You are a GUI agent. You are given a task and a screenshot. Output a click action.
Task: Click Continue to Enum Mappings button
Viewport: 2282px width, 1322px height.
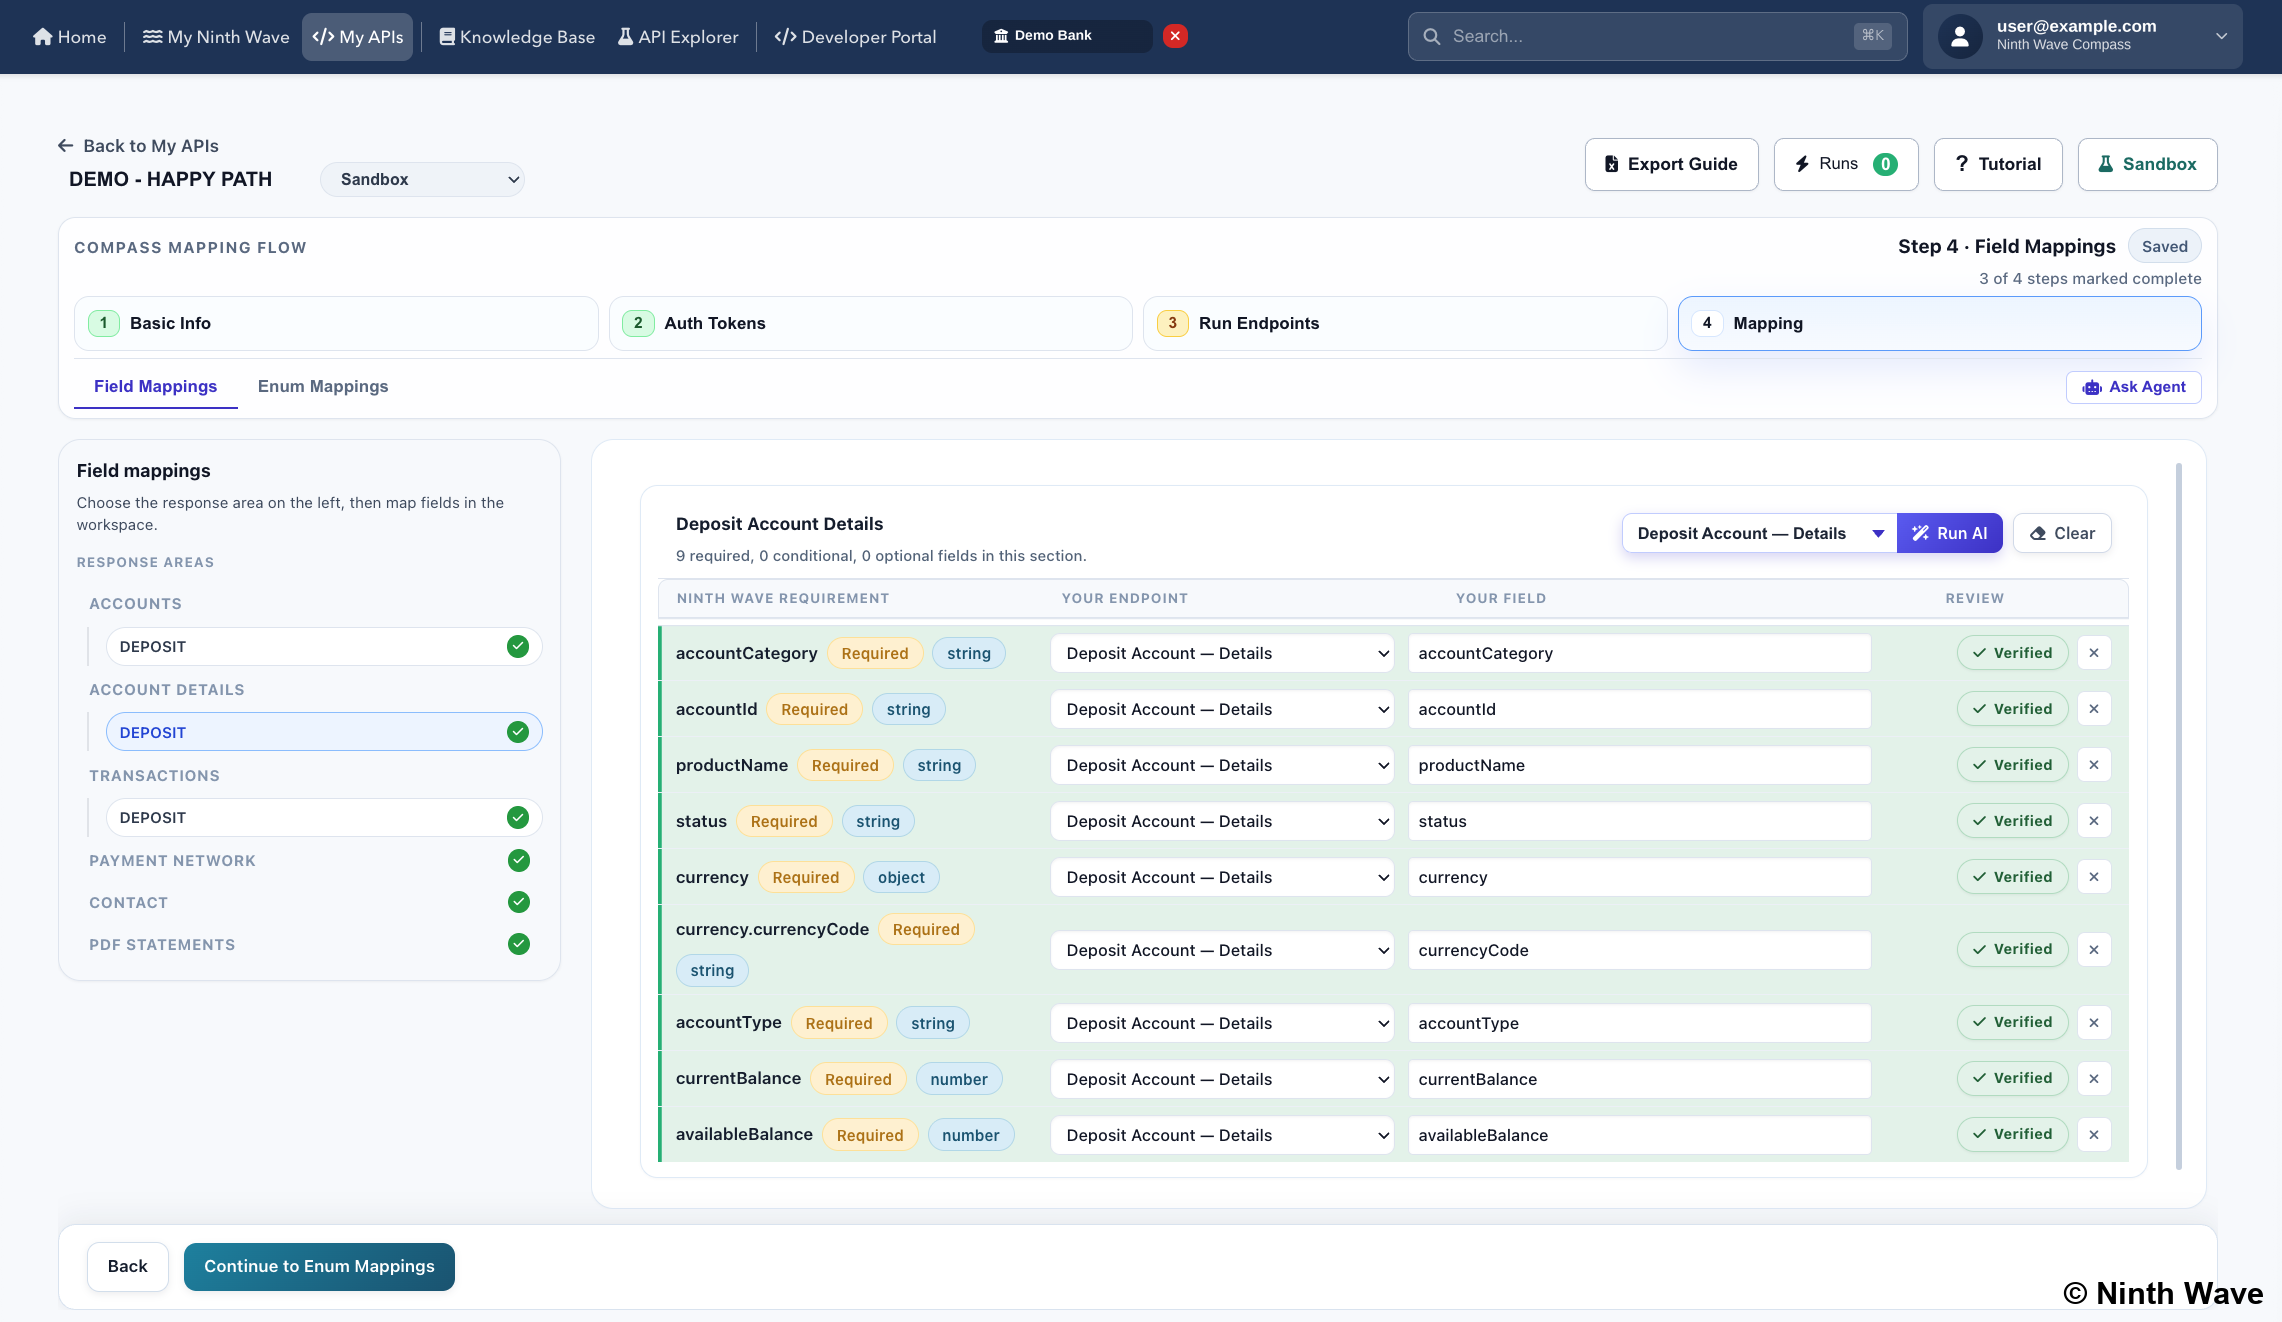pyautogui.click(x=319, y=1266)
